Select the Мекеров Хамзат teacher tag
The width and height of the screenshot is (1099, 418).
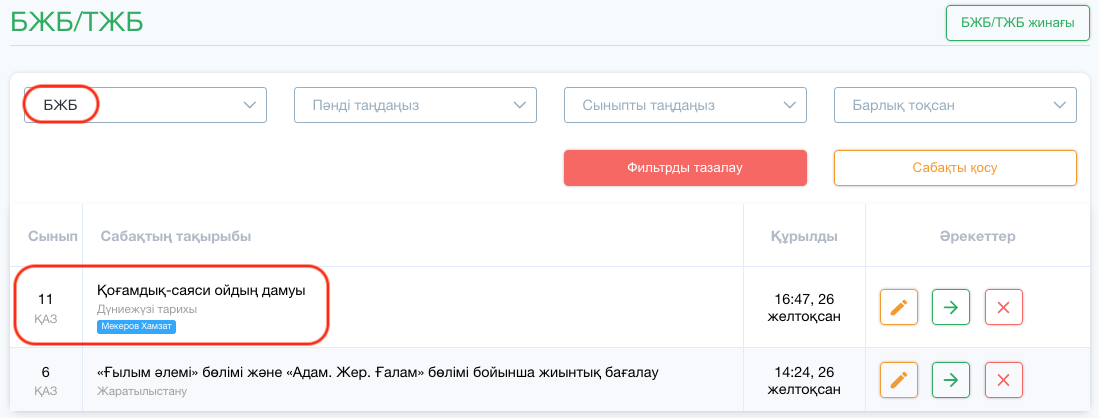pyautogui.click(x=137, y=326)
